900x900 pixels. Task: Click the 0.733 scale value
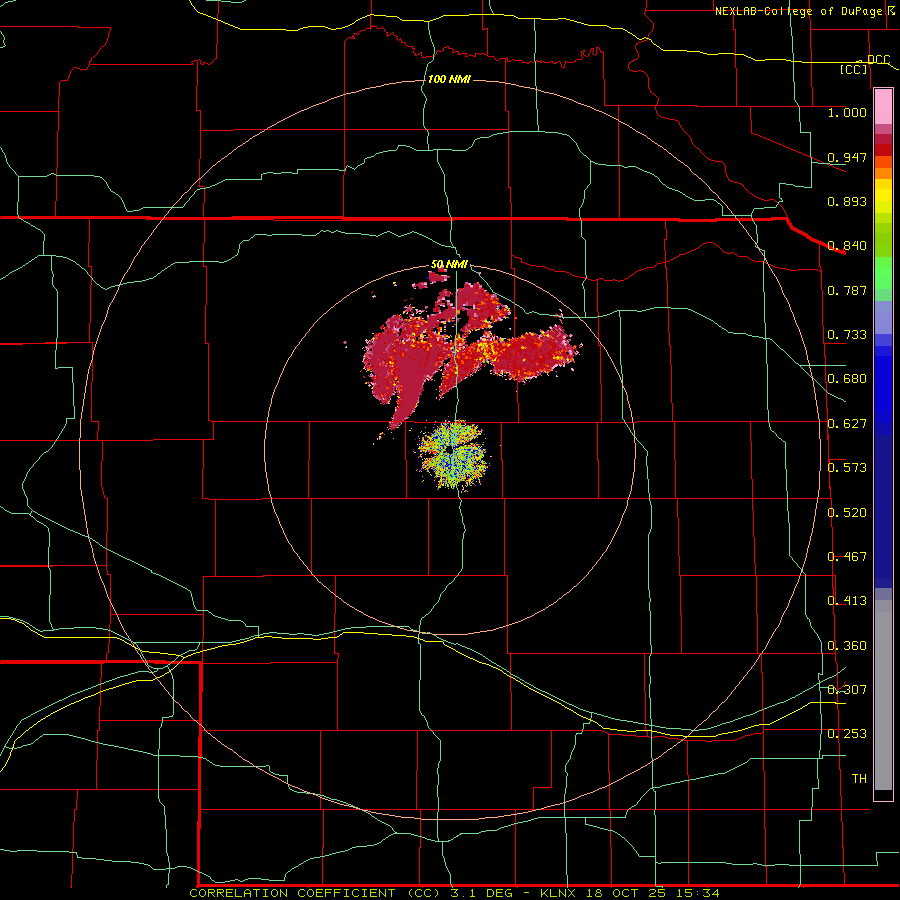[847, 335]
